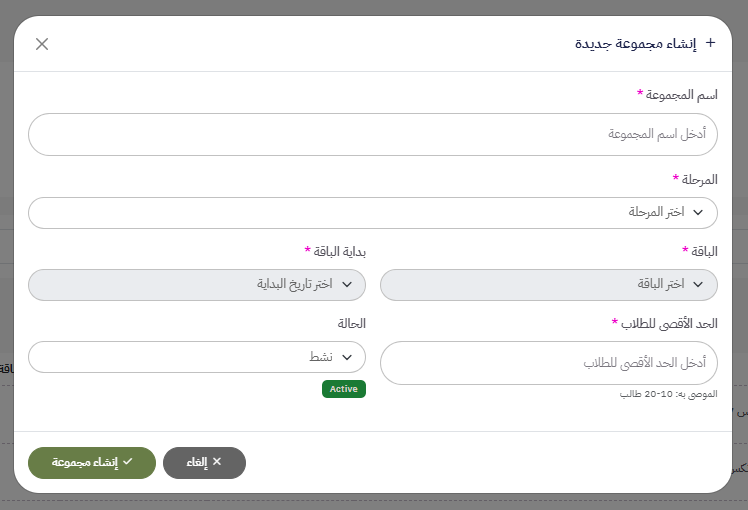Click the chevron arrow of اختر تاريخ البداية
The height and width of the screenshot is (510, 748).
point(347,285)
